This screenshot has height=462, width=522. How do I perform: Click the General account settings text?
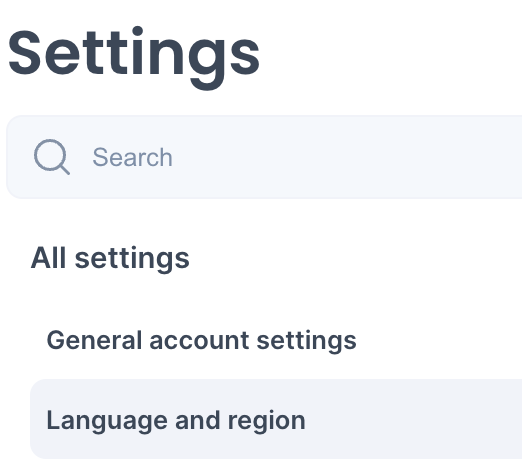pos(201,340)
